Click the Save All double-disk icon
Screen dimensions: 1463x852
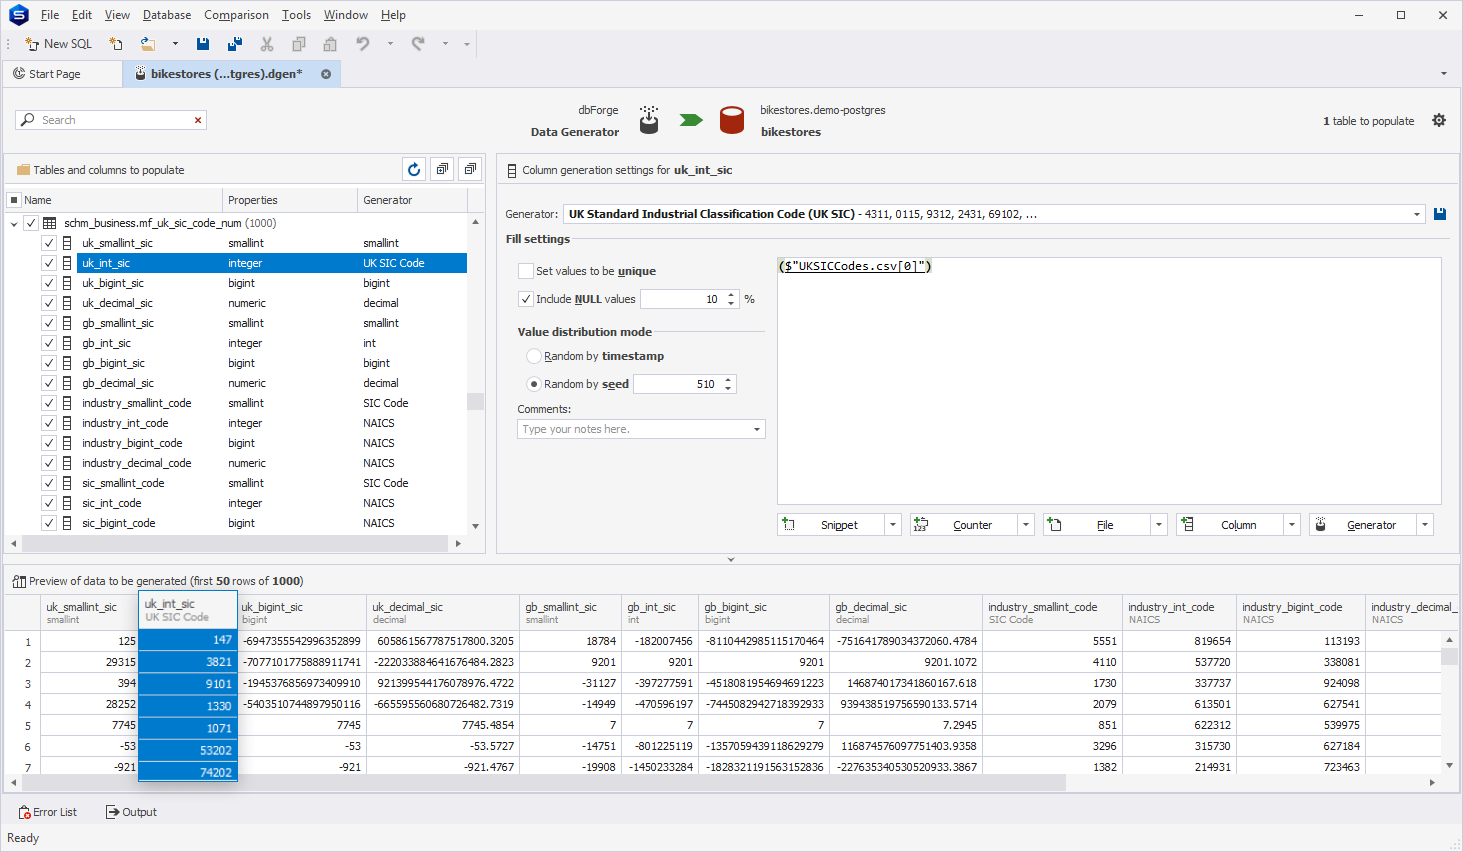pyautogui.click(x=235, y=44)
